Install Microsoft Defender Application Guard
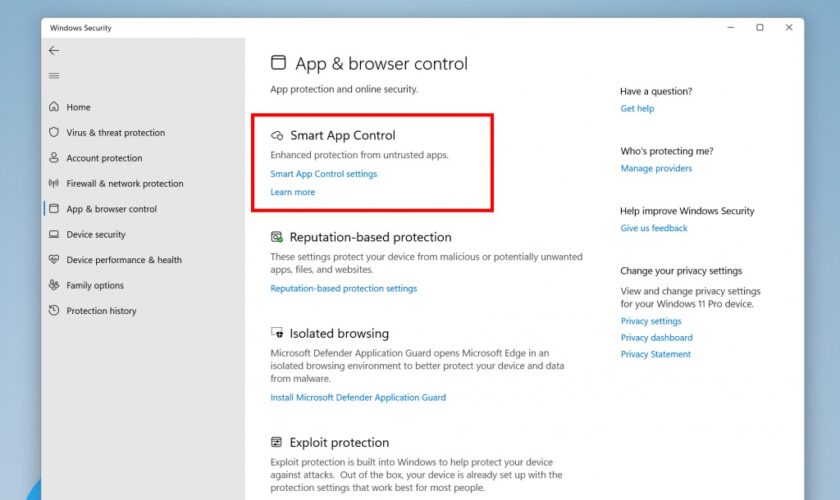 (358, 397)
